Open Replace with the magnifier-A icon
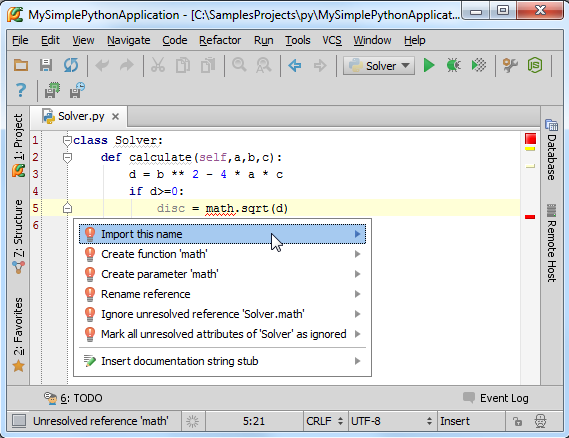Image resolution: width=569 pixels, height=438 pixels. coord(264,66)
